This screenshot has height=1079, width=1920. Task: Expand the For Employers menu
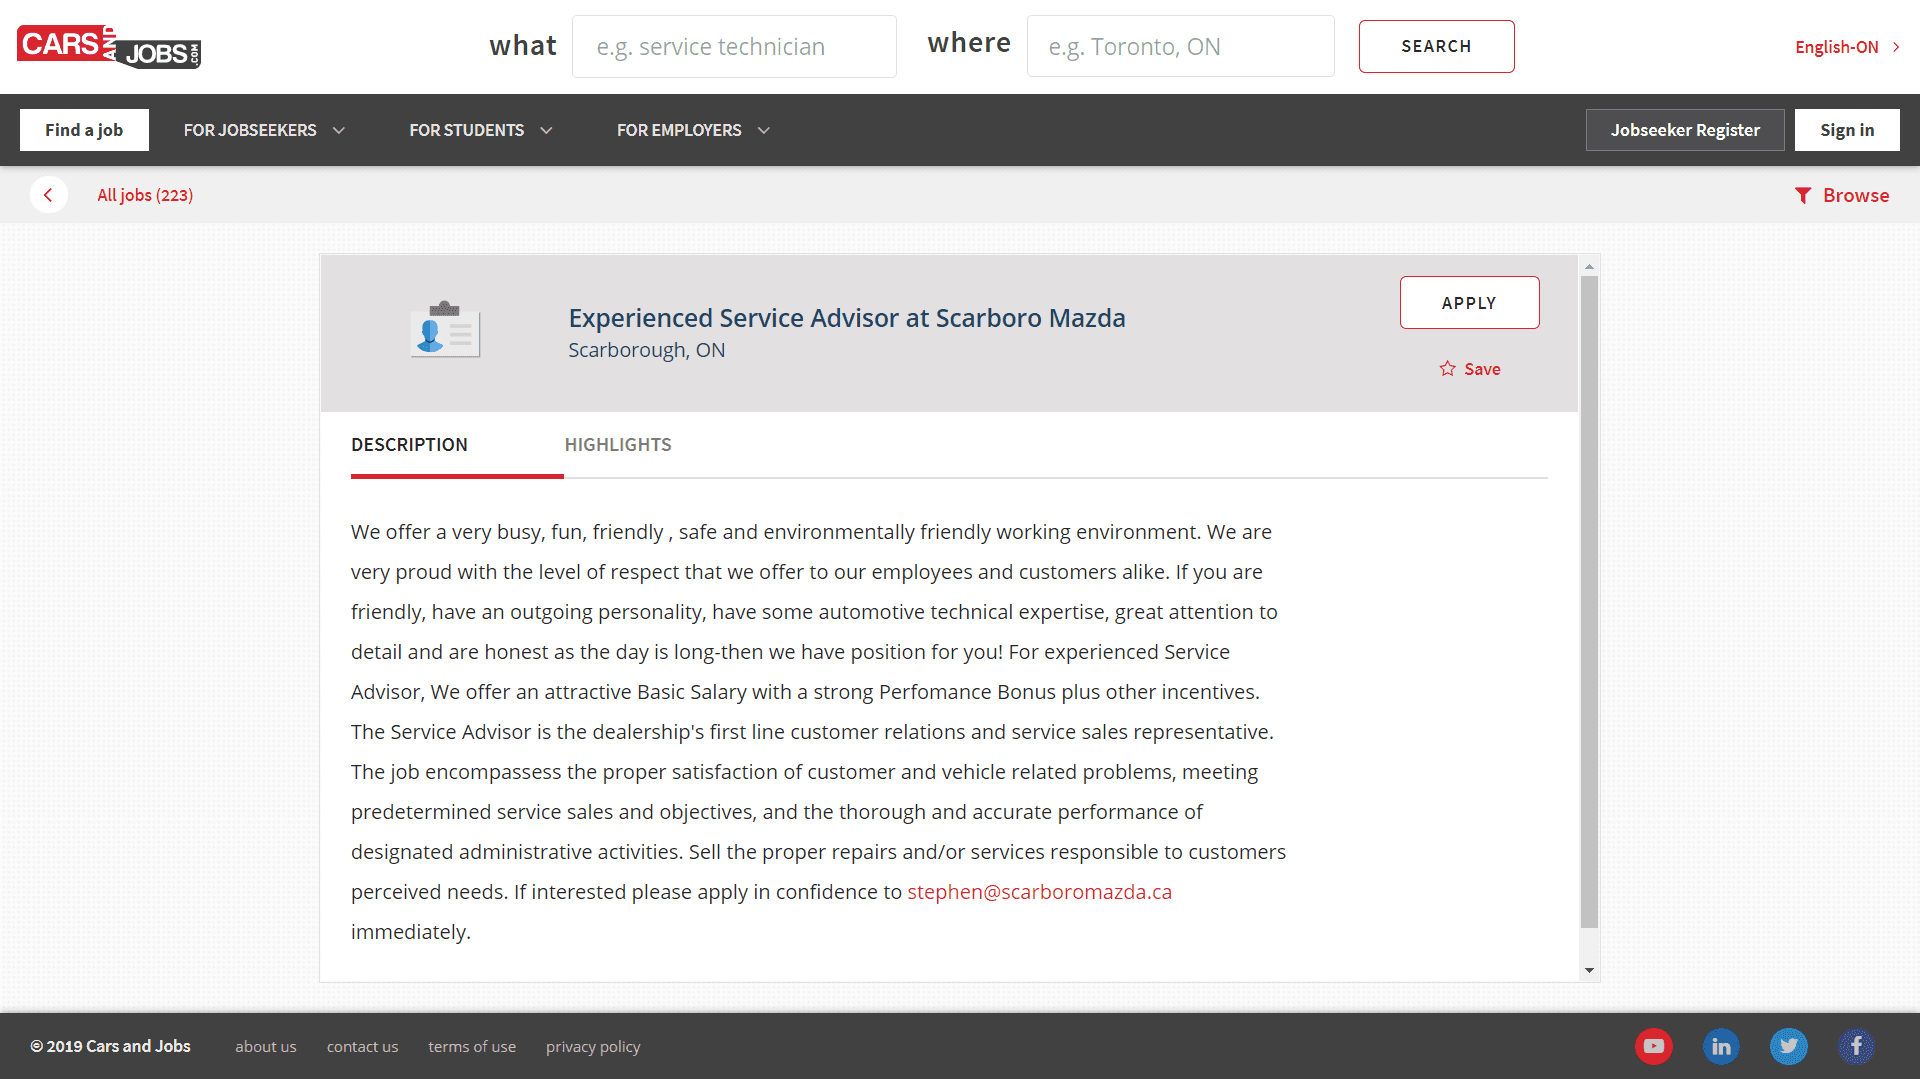point(693,130)
